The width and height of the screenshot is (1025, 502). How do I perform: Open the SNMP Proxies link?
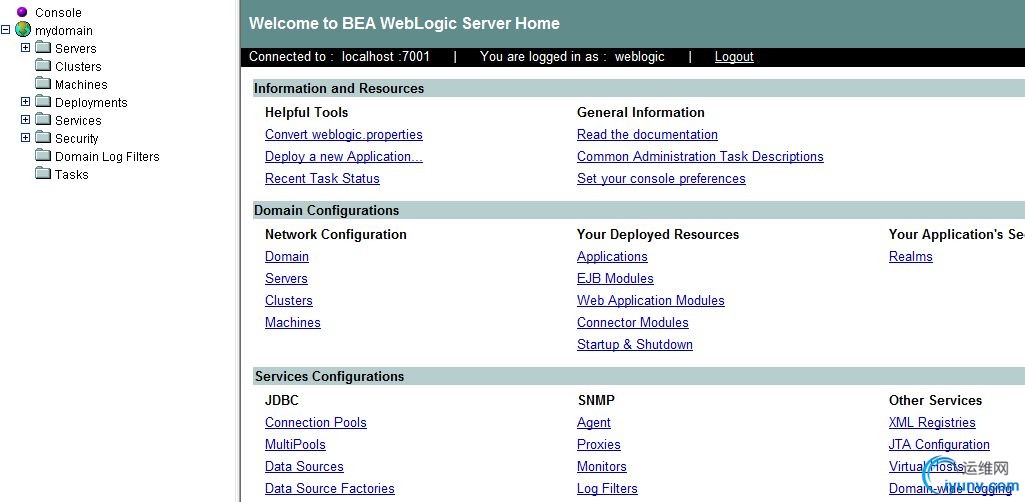click(x=599, y=444)
